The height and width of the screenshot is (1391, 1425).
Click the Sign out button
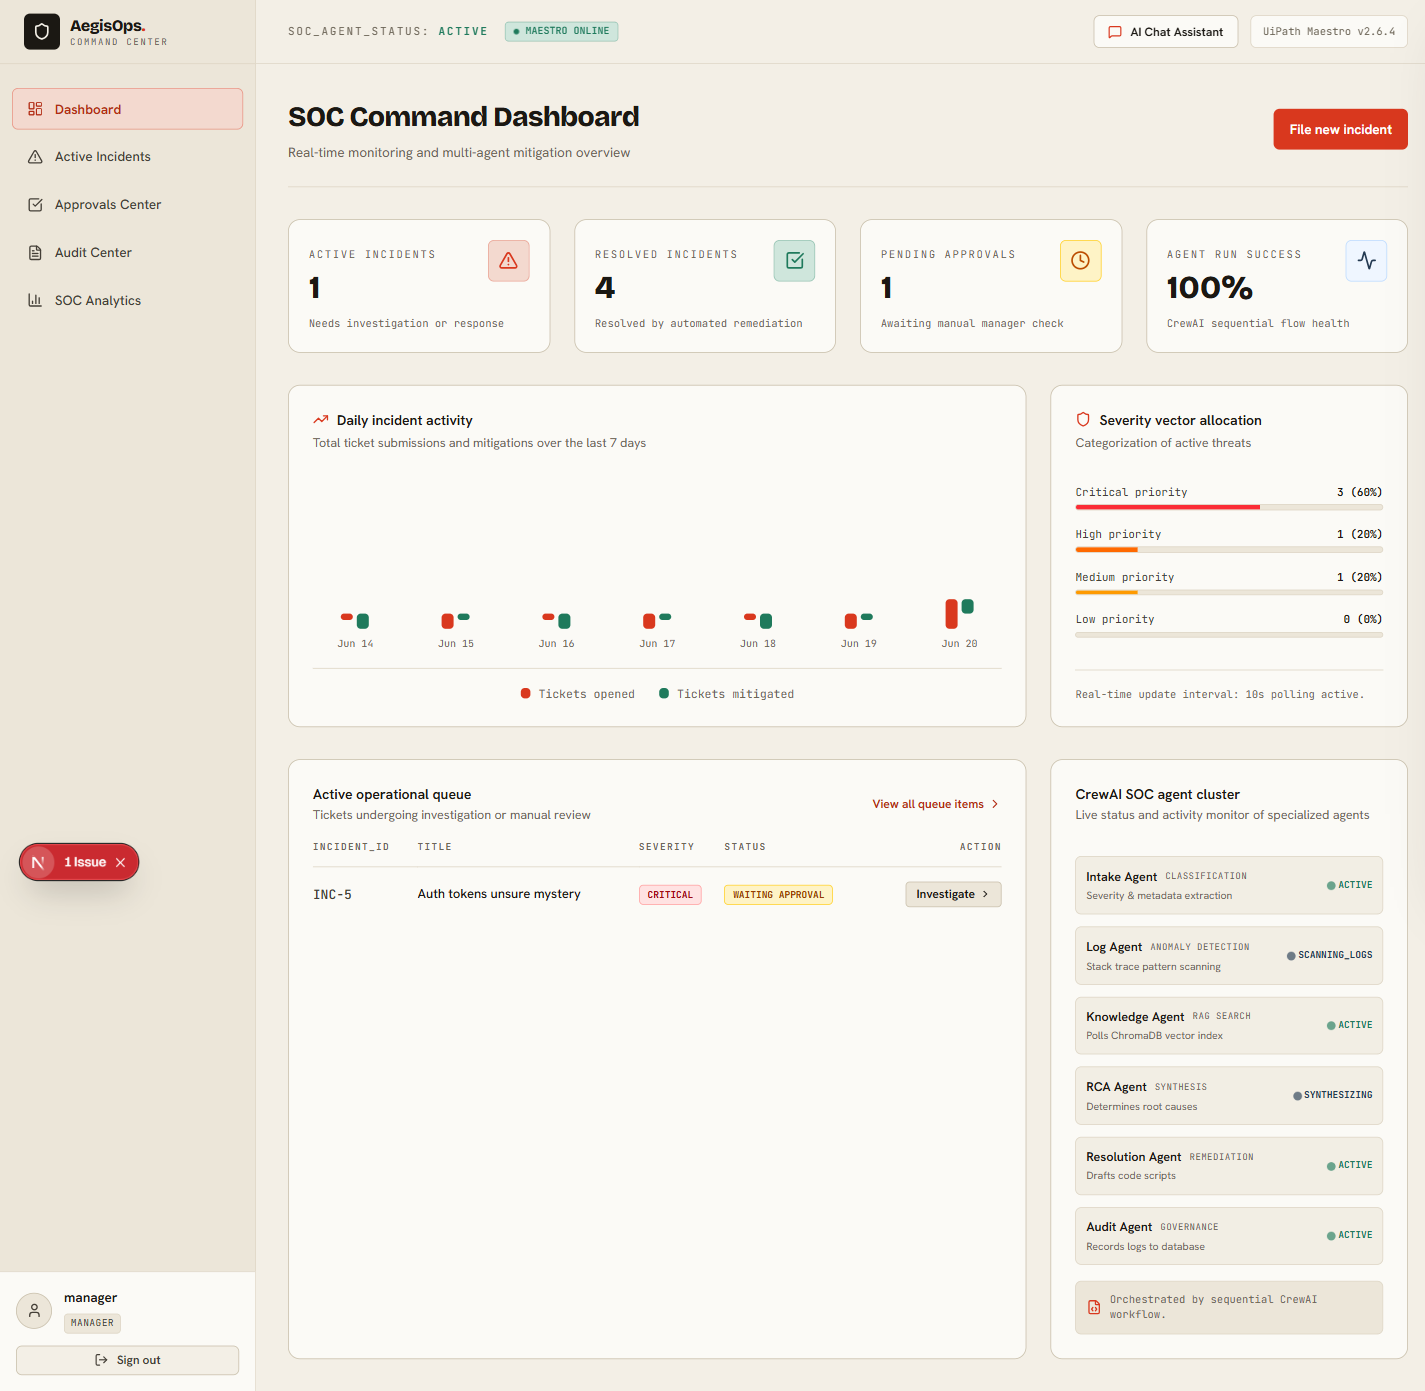(127, 1360)
